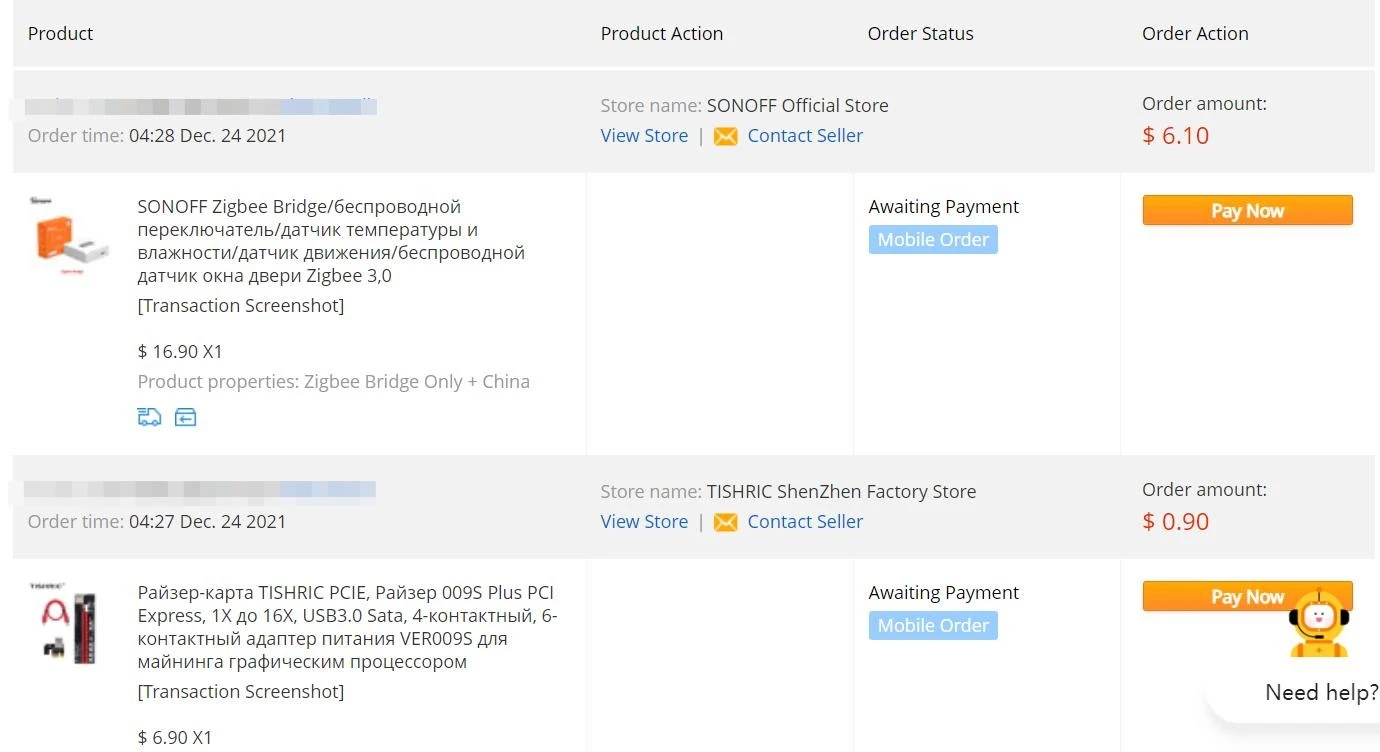This screenshot has height=752, width=1380.
Task: Click the Mobile Order badge on TISHRIC order
Action: tap(933, 626)
